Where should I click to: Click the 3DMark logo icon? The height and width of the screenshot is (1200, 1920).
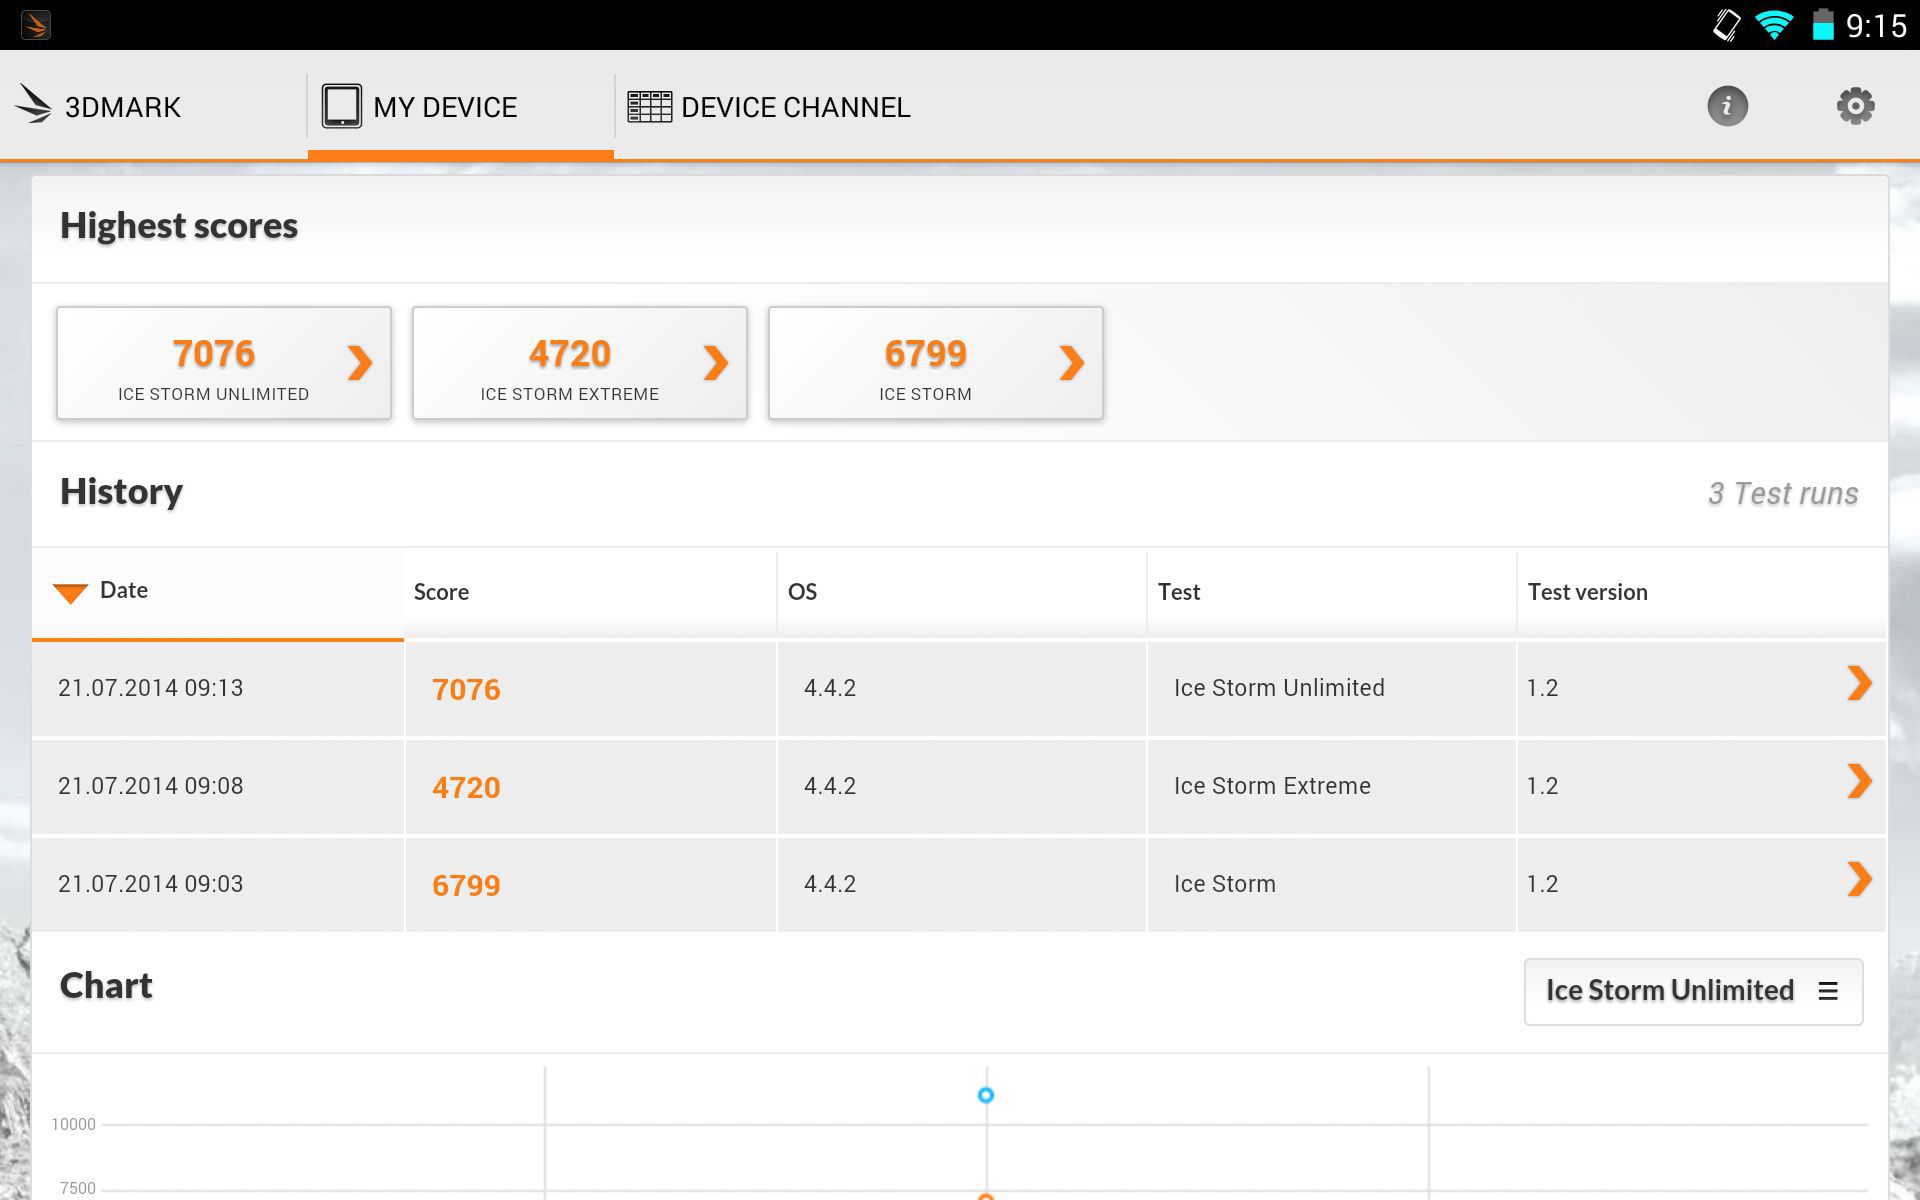pyautogui.click(x=34, y=106)
